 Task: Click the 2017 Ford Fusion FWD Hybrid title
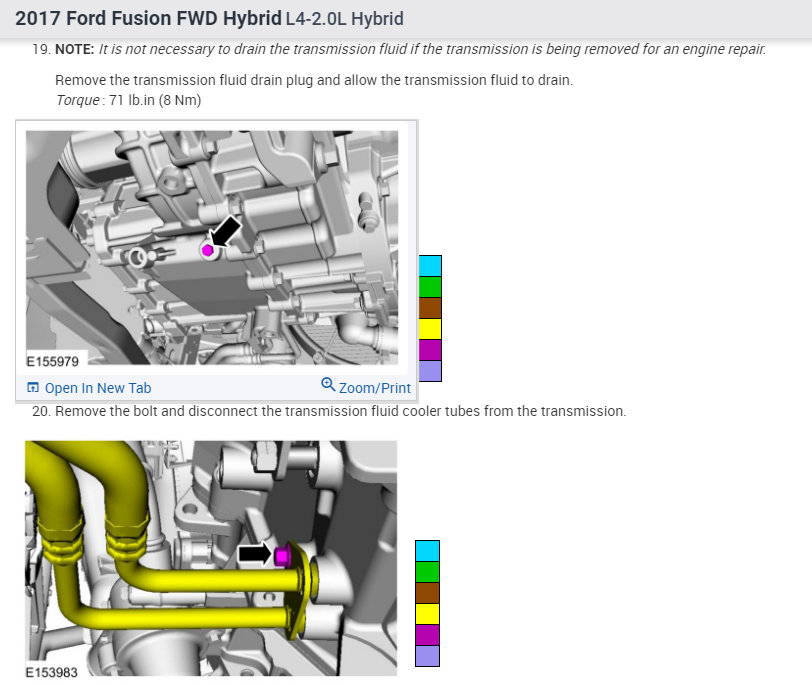(x=148, y=19)
